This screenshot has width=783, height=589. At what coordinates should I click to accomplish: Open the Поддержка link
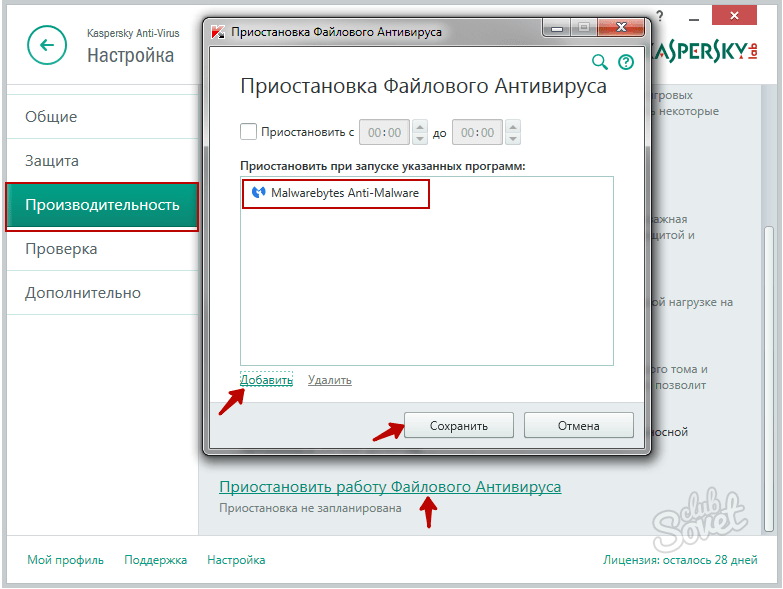click(155, 560)
